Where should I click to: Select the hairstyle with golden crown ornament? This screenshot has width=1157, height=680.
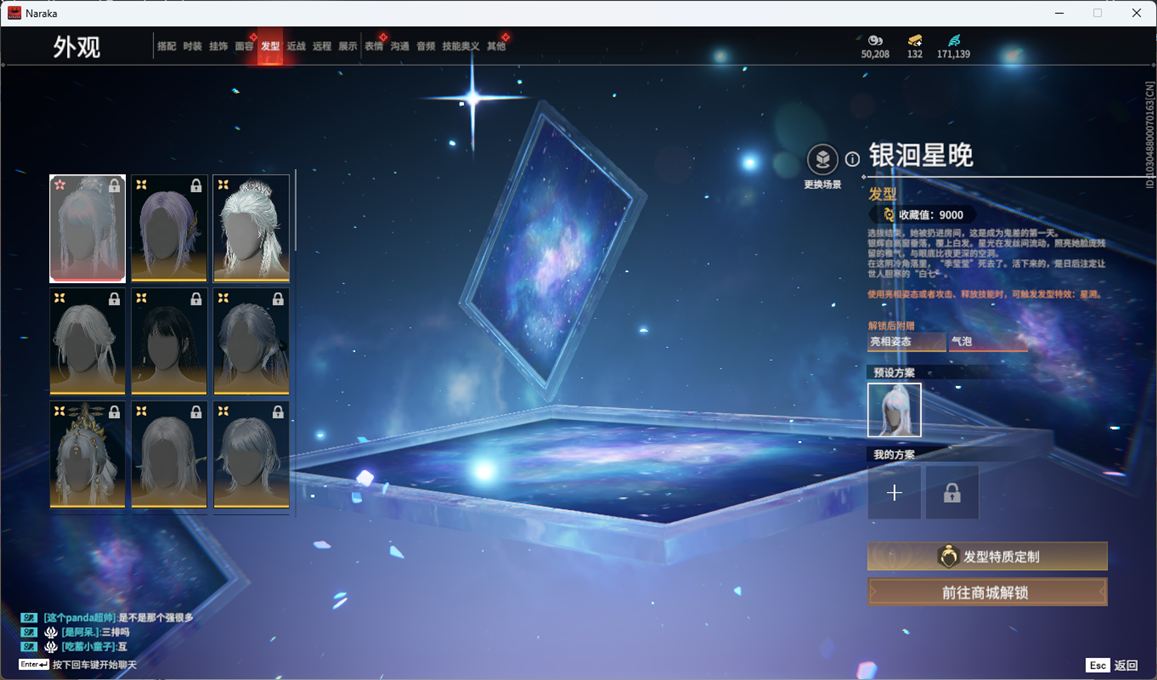pos(87,455)
